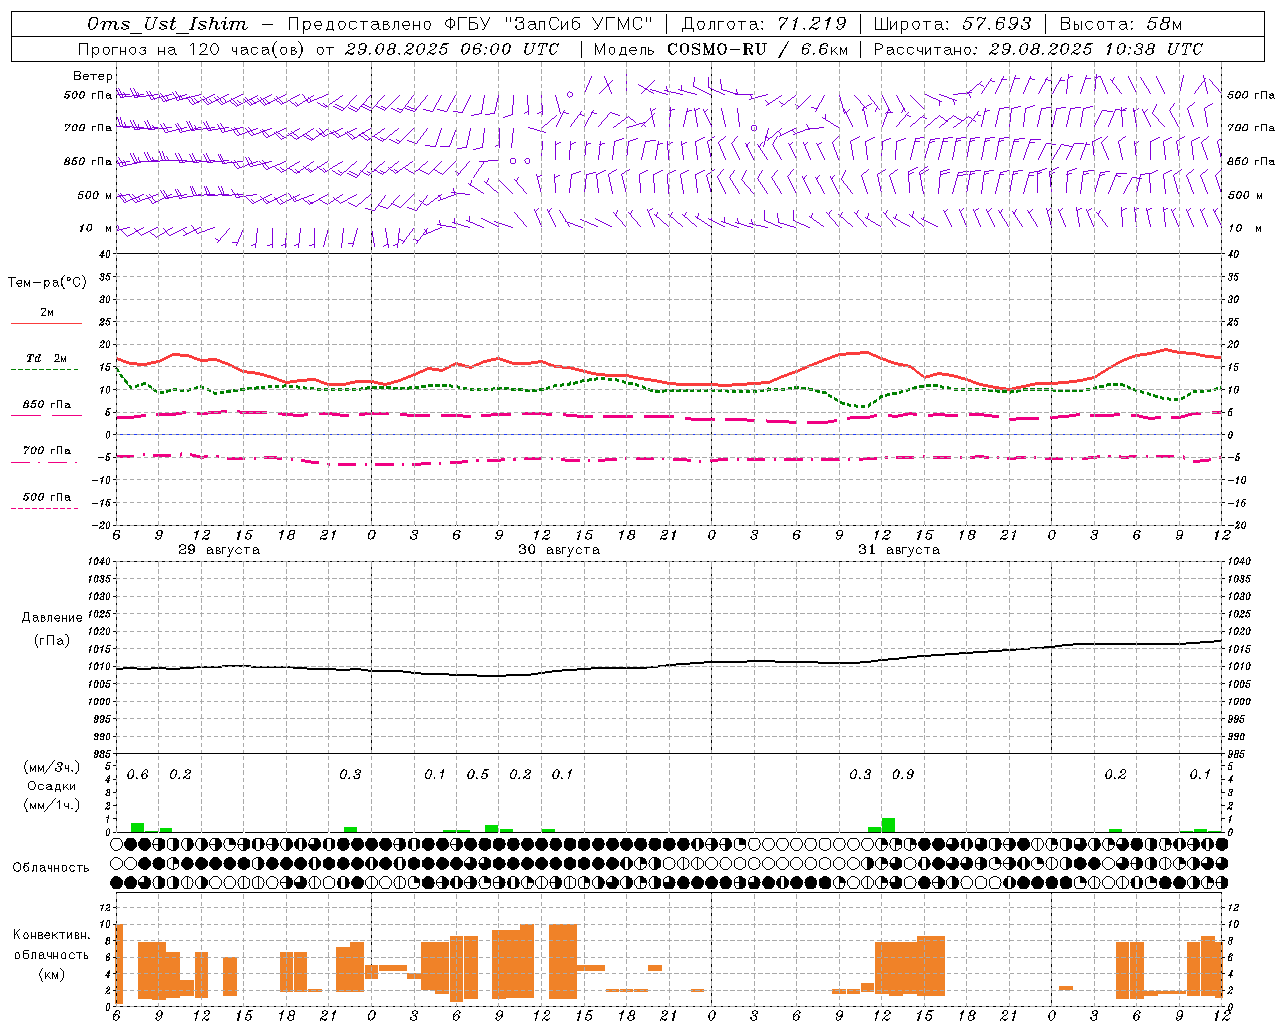Image resolution: width=1280 pixels, height=1024 pixels.
Task: Click the left 500 м wind level label
Action: [x=95, y=195]
